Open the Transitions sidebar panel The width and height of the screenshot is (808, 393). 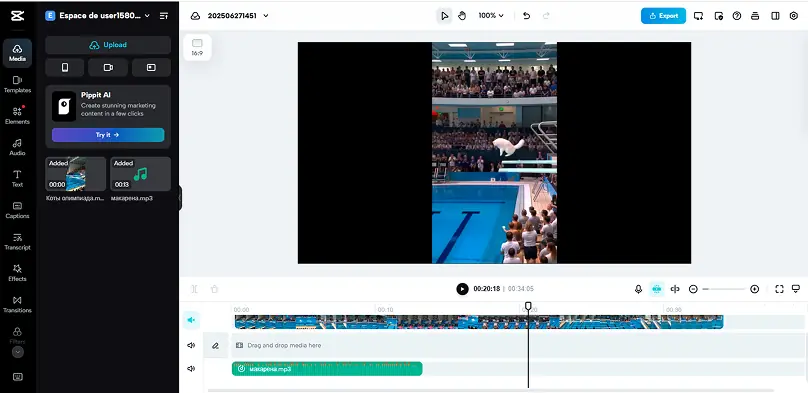pos(18,304)
